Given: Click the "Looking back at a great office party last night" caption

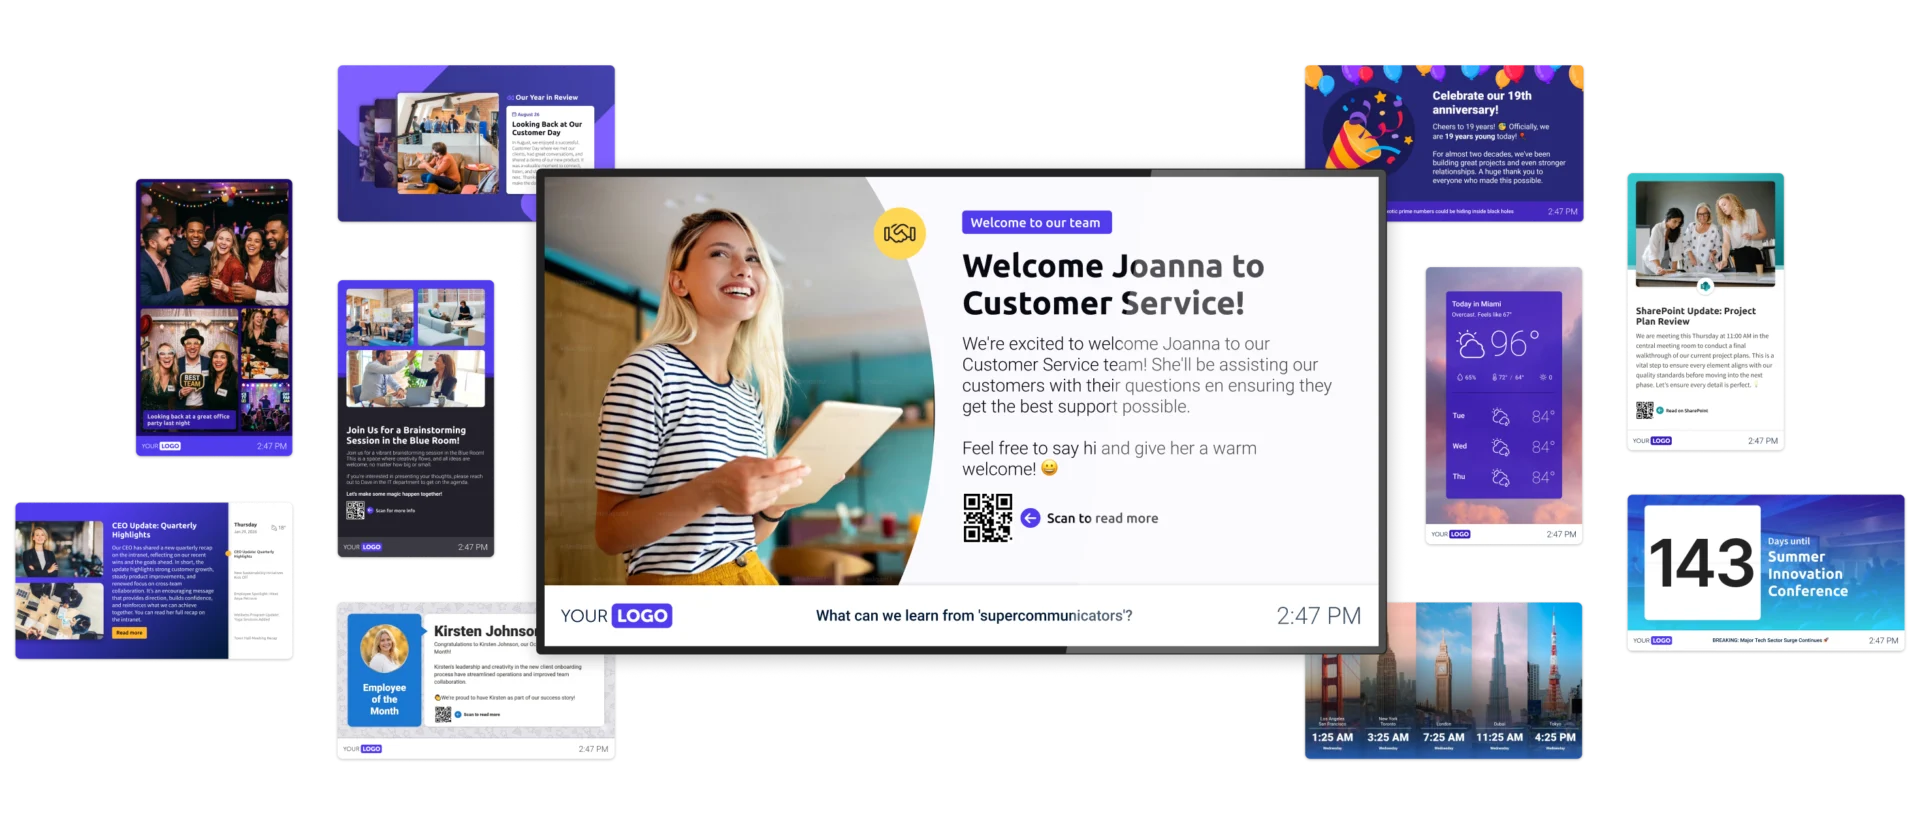Looking at the screenshot, I should (188, 420).
